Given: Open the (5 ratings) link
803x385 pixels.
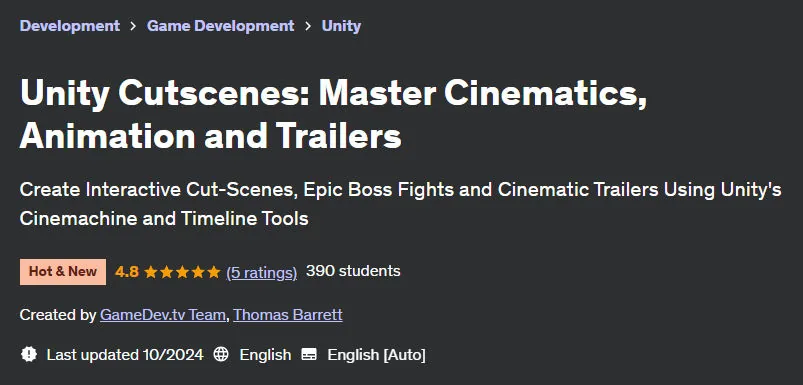Looking at the screenshot, I should [262, 272].
